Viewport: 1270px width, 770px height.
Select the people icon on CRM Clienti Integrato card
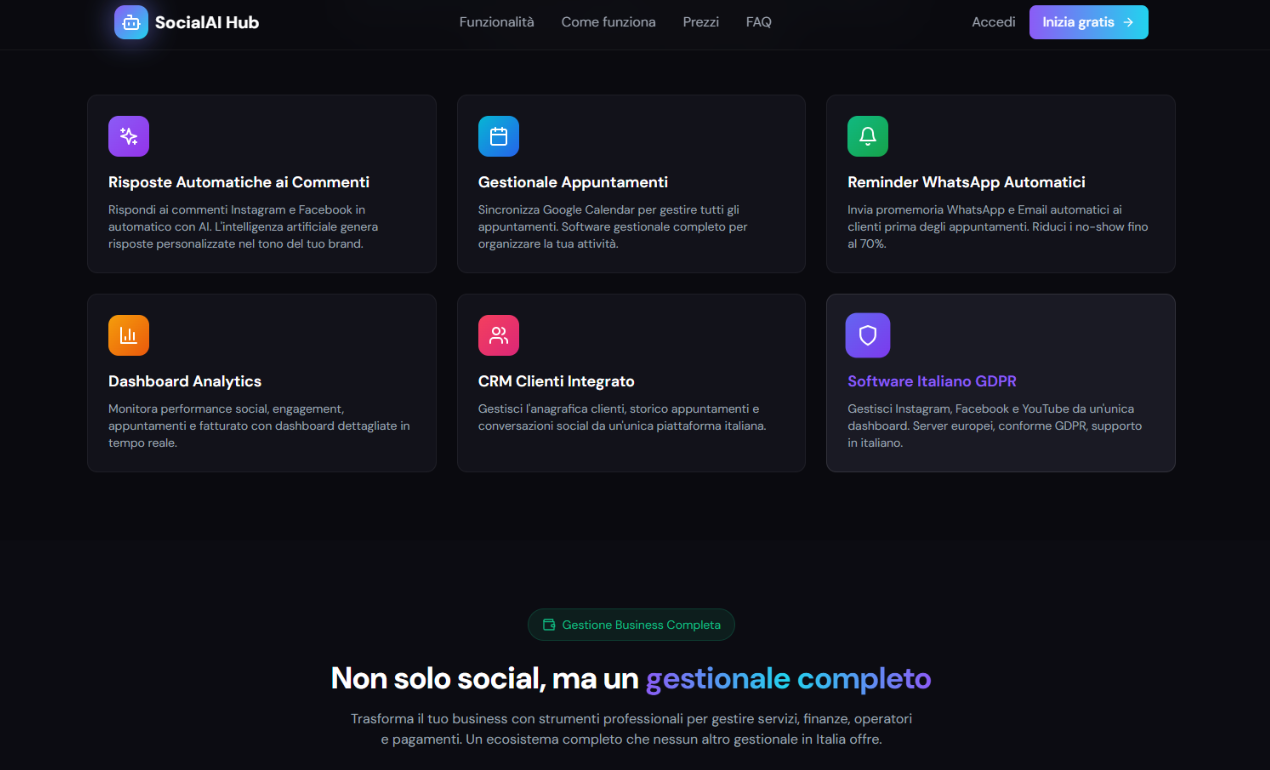(x=498, y=335)
